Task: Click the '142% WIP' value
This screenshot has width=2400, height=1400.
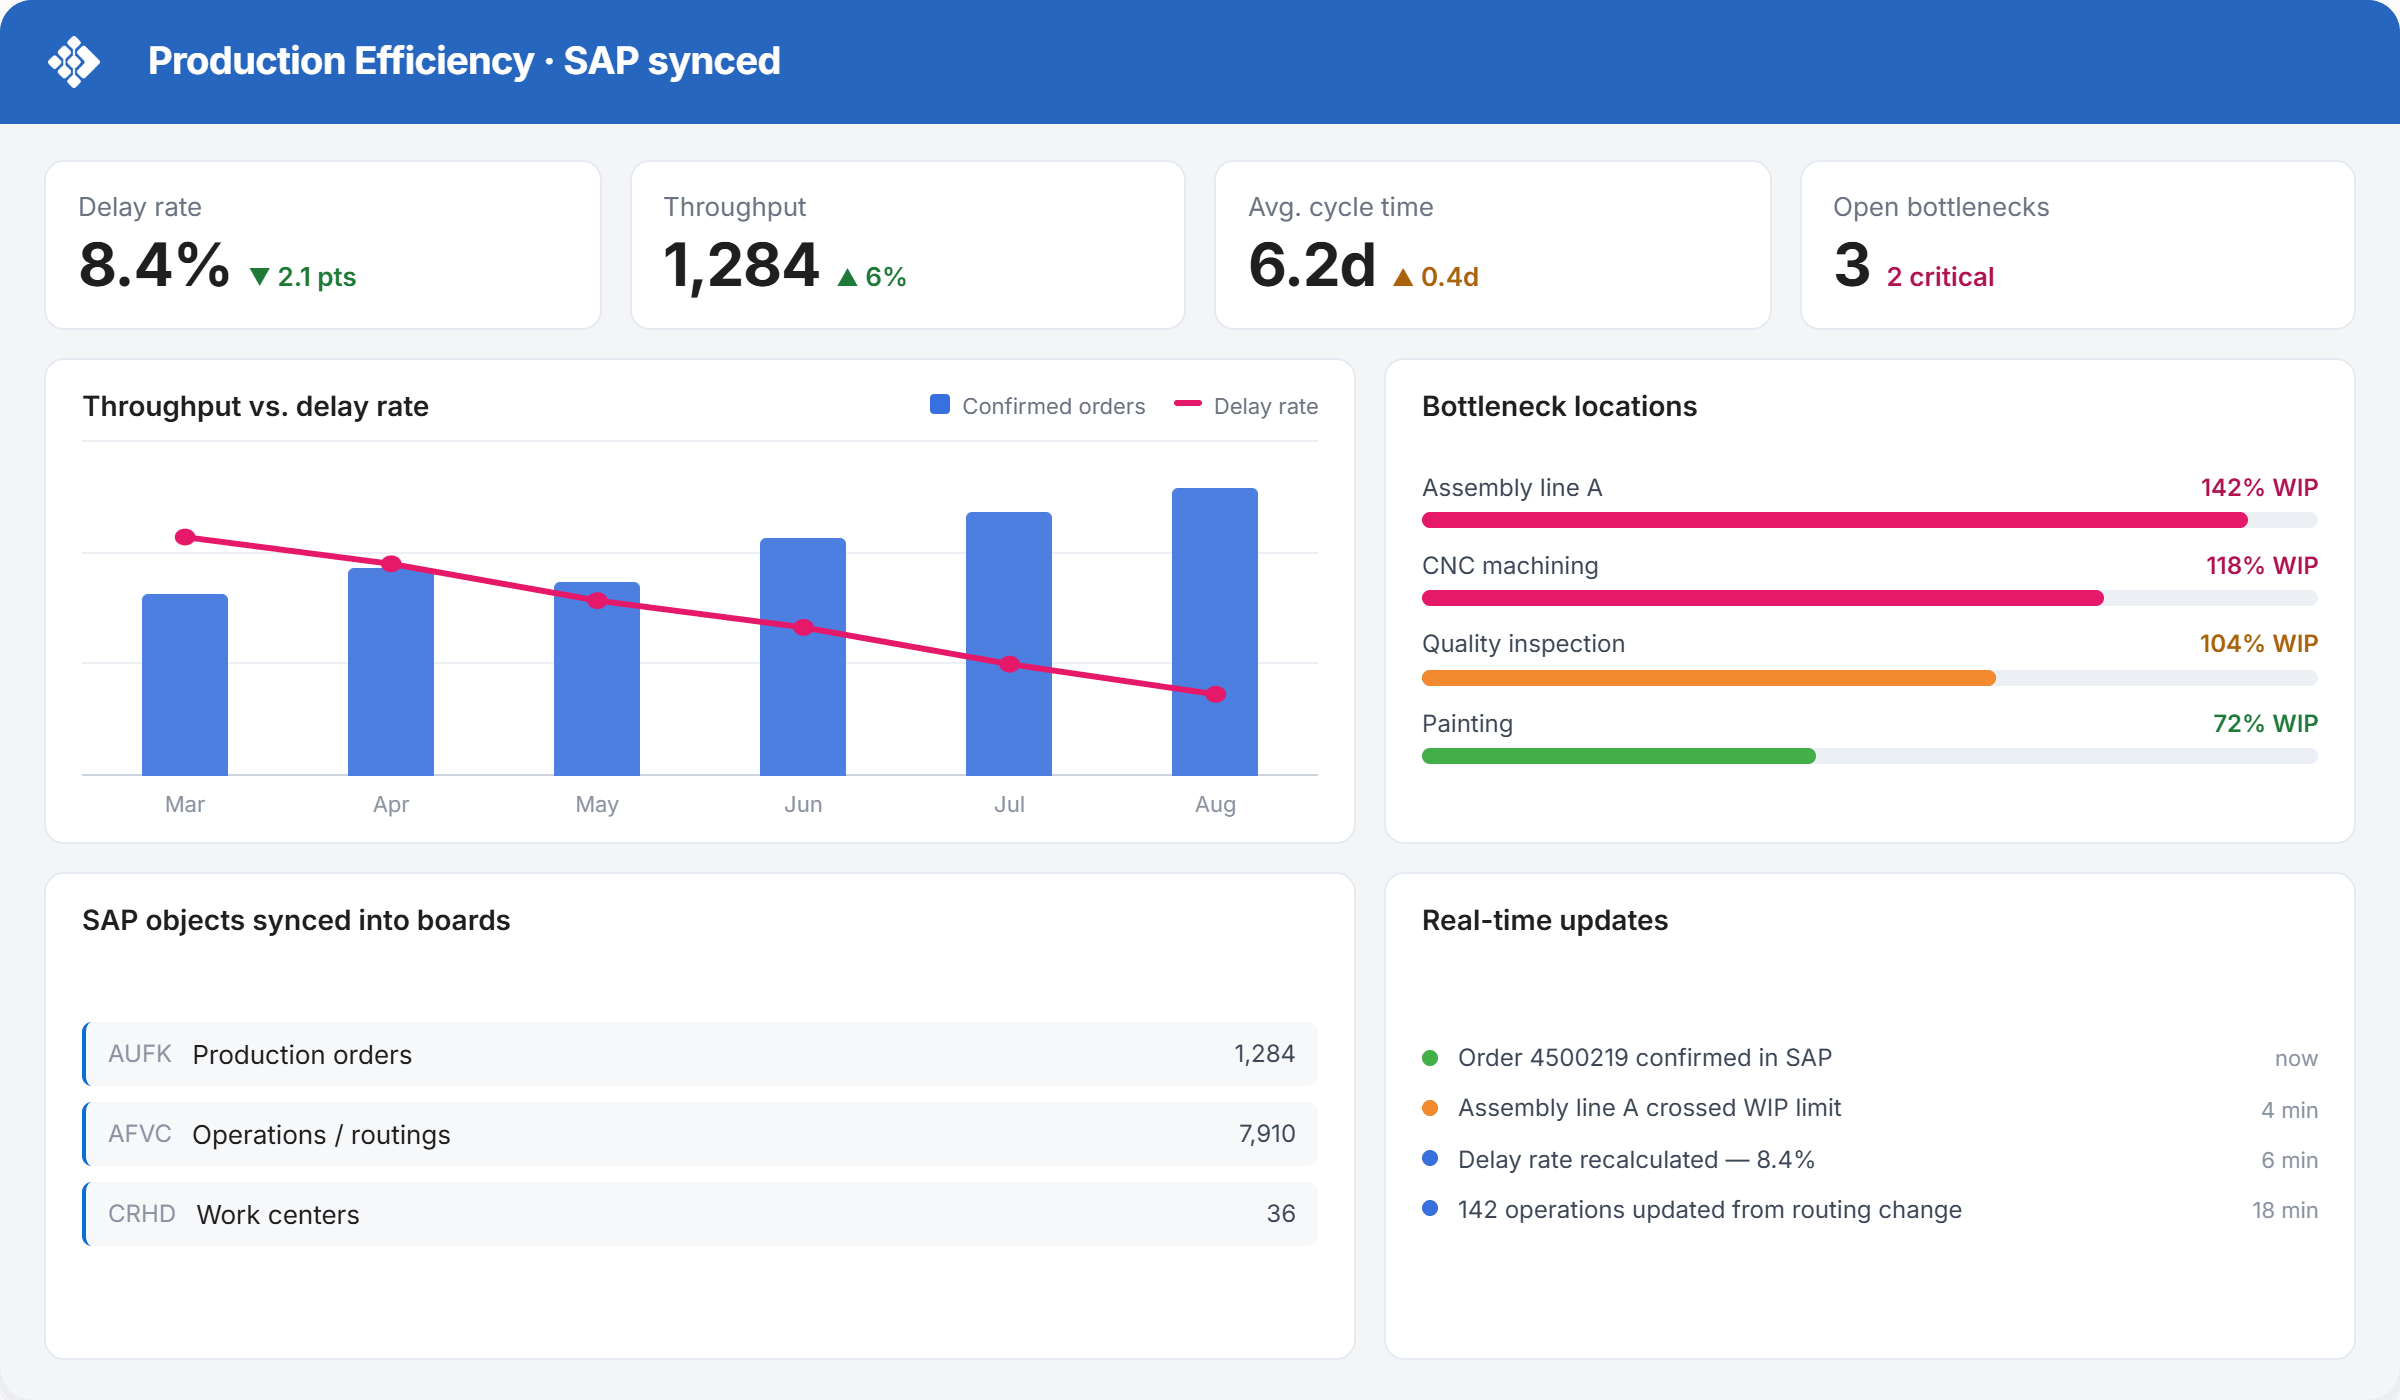Action: point(2259,488)
